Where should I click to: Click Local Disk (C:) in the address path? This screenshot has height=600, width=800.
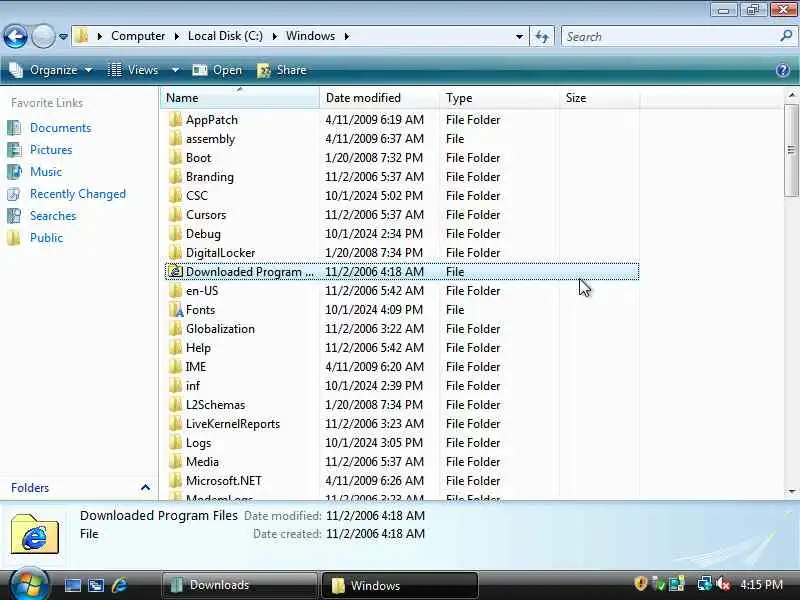point(225,36)
